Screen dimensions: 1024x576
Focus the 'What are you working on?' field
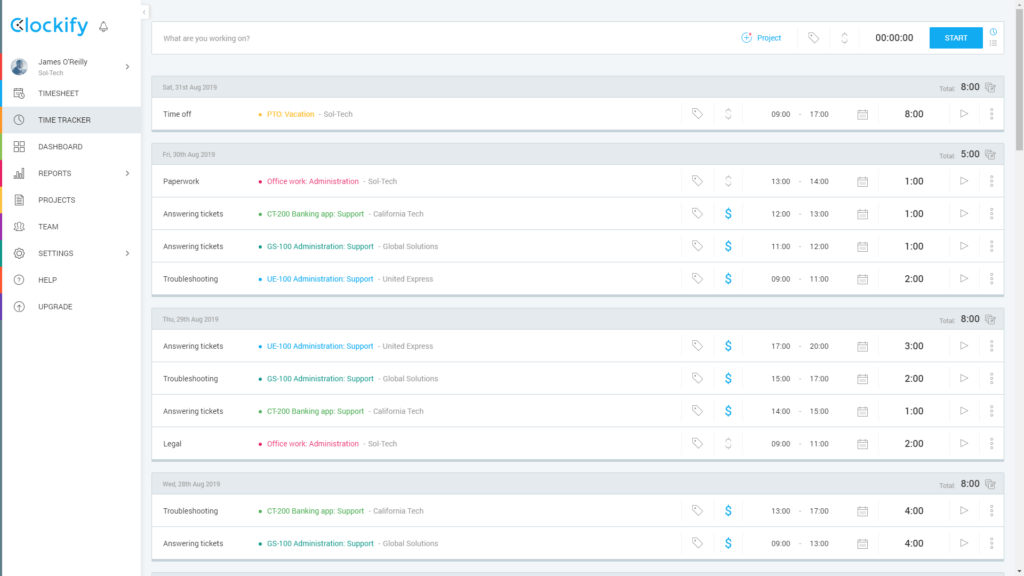444,39
